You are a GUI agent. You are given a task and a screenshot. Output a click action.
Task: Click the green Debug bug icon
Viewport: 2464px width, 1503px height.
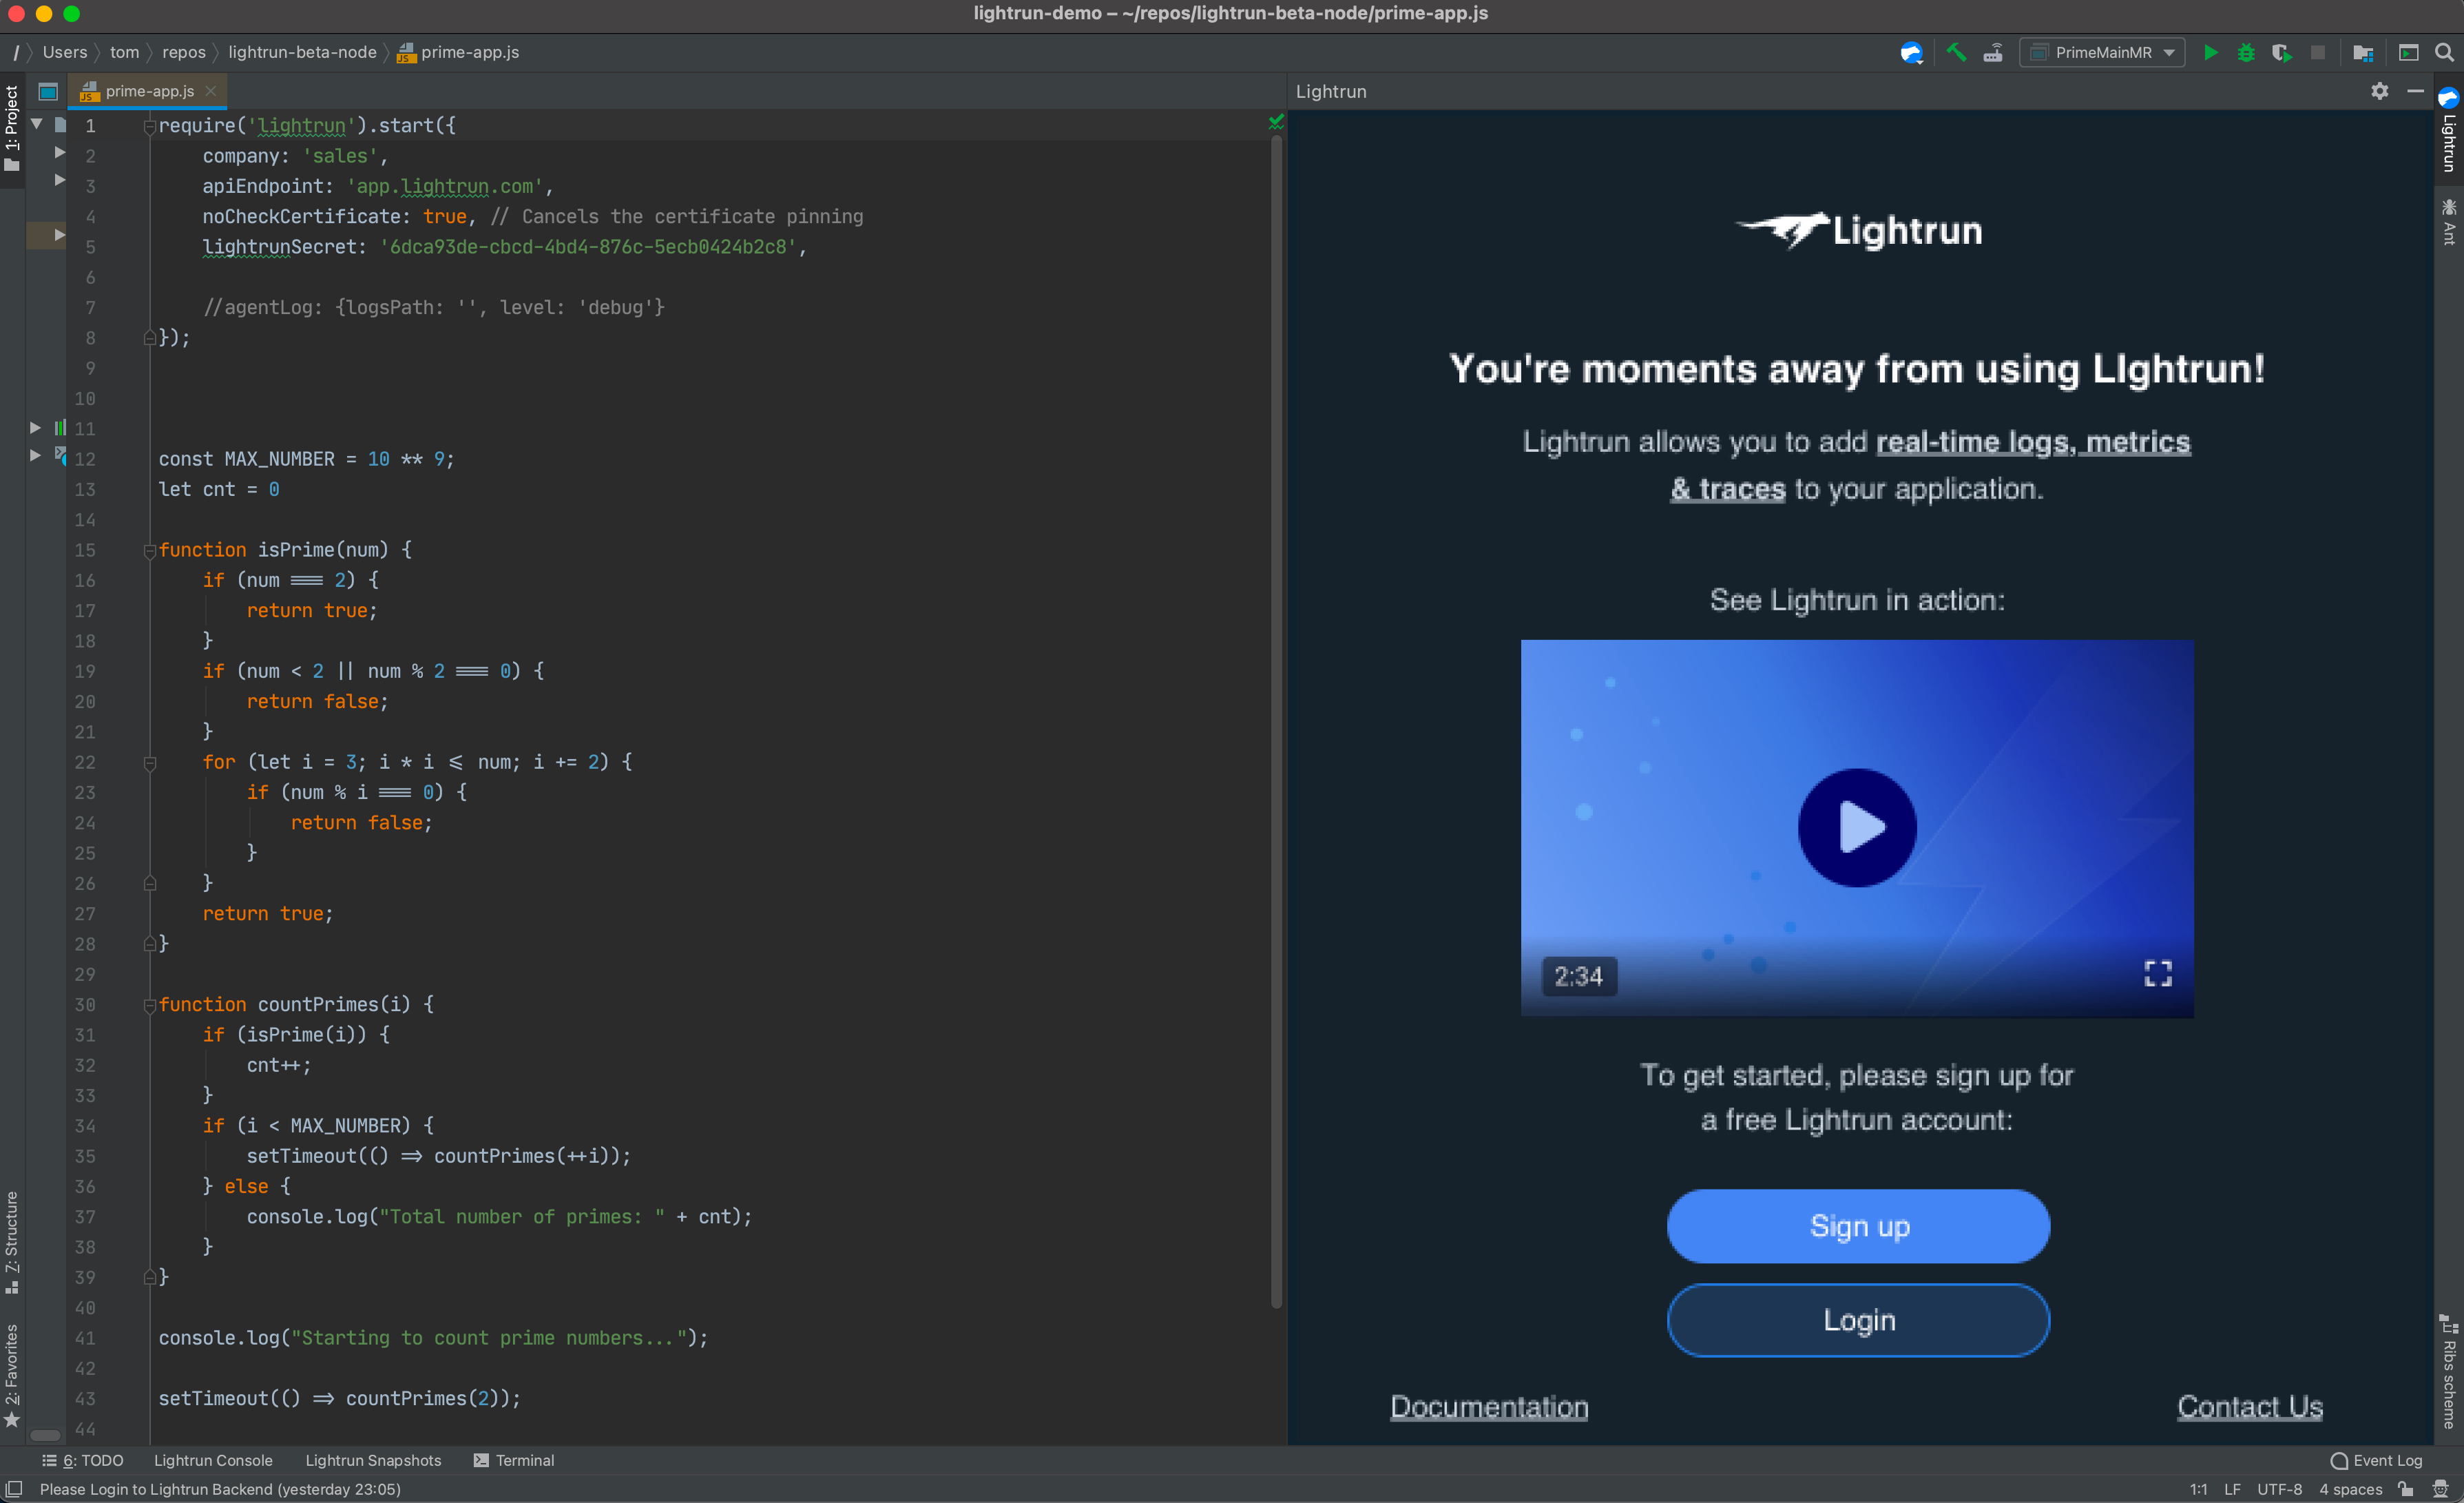(2246, 52)
